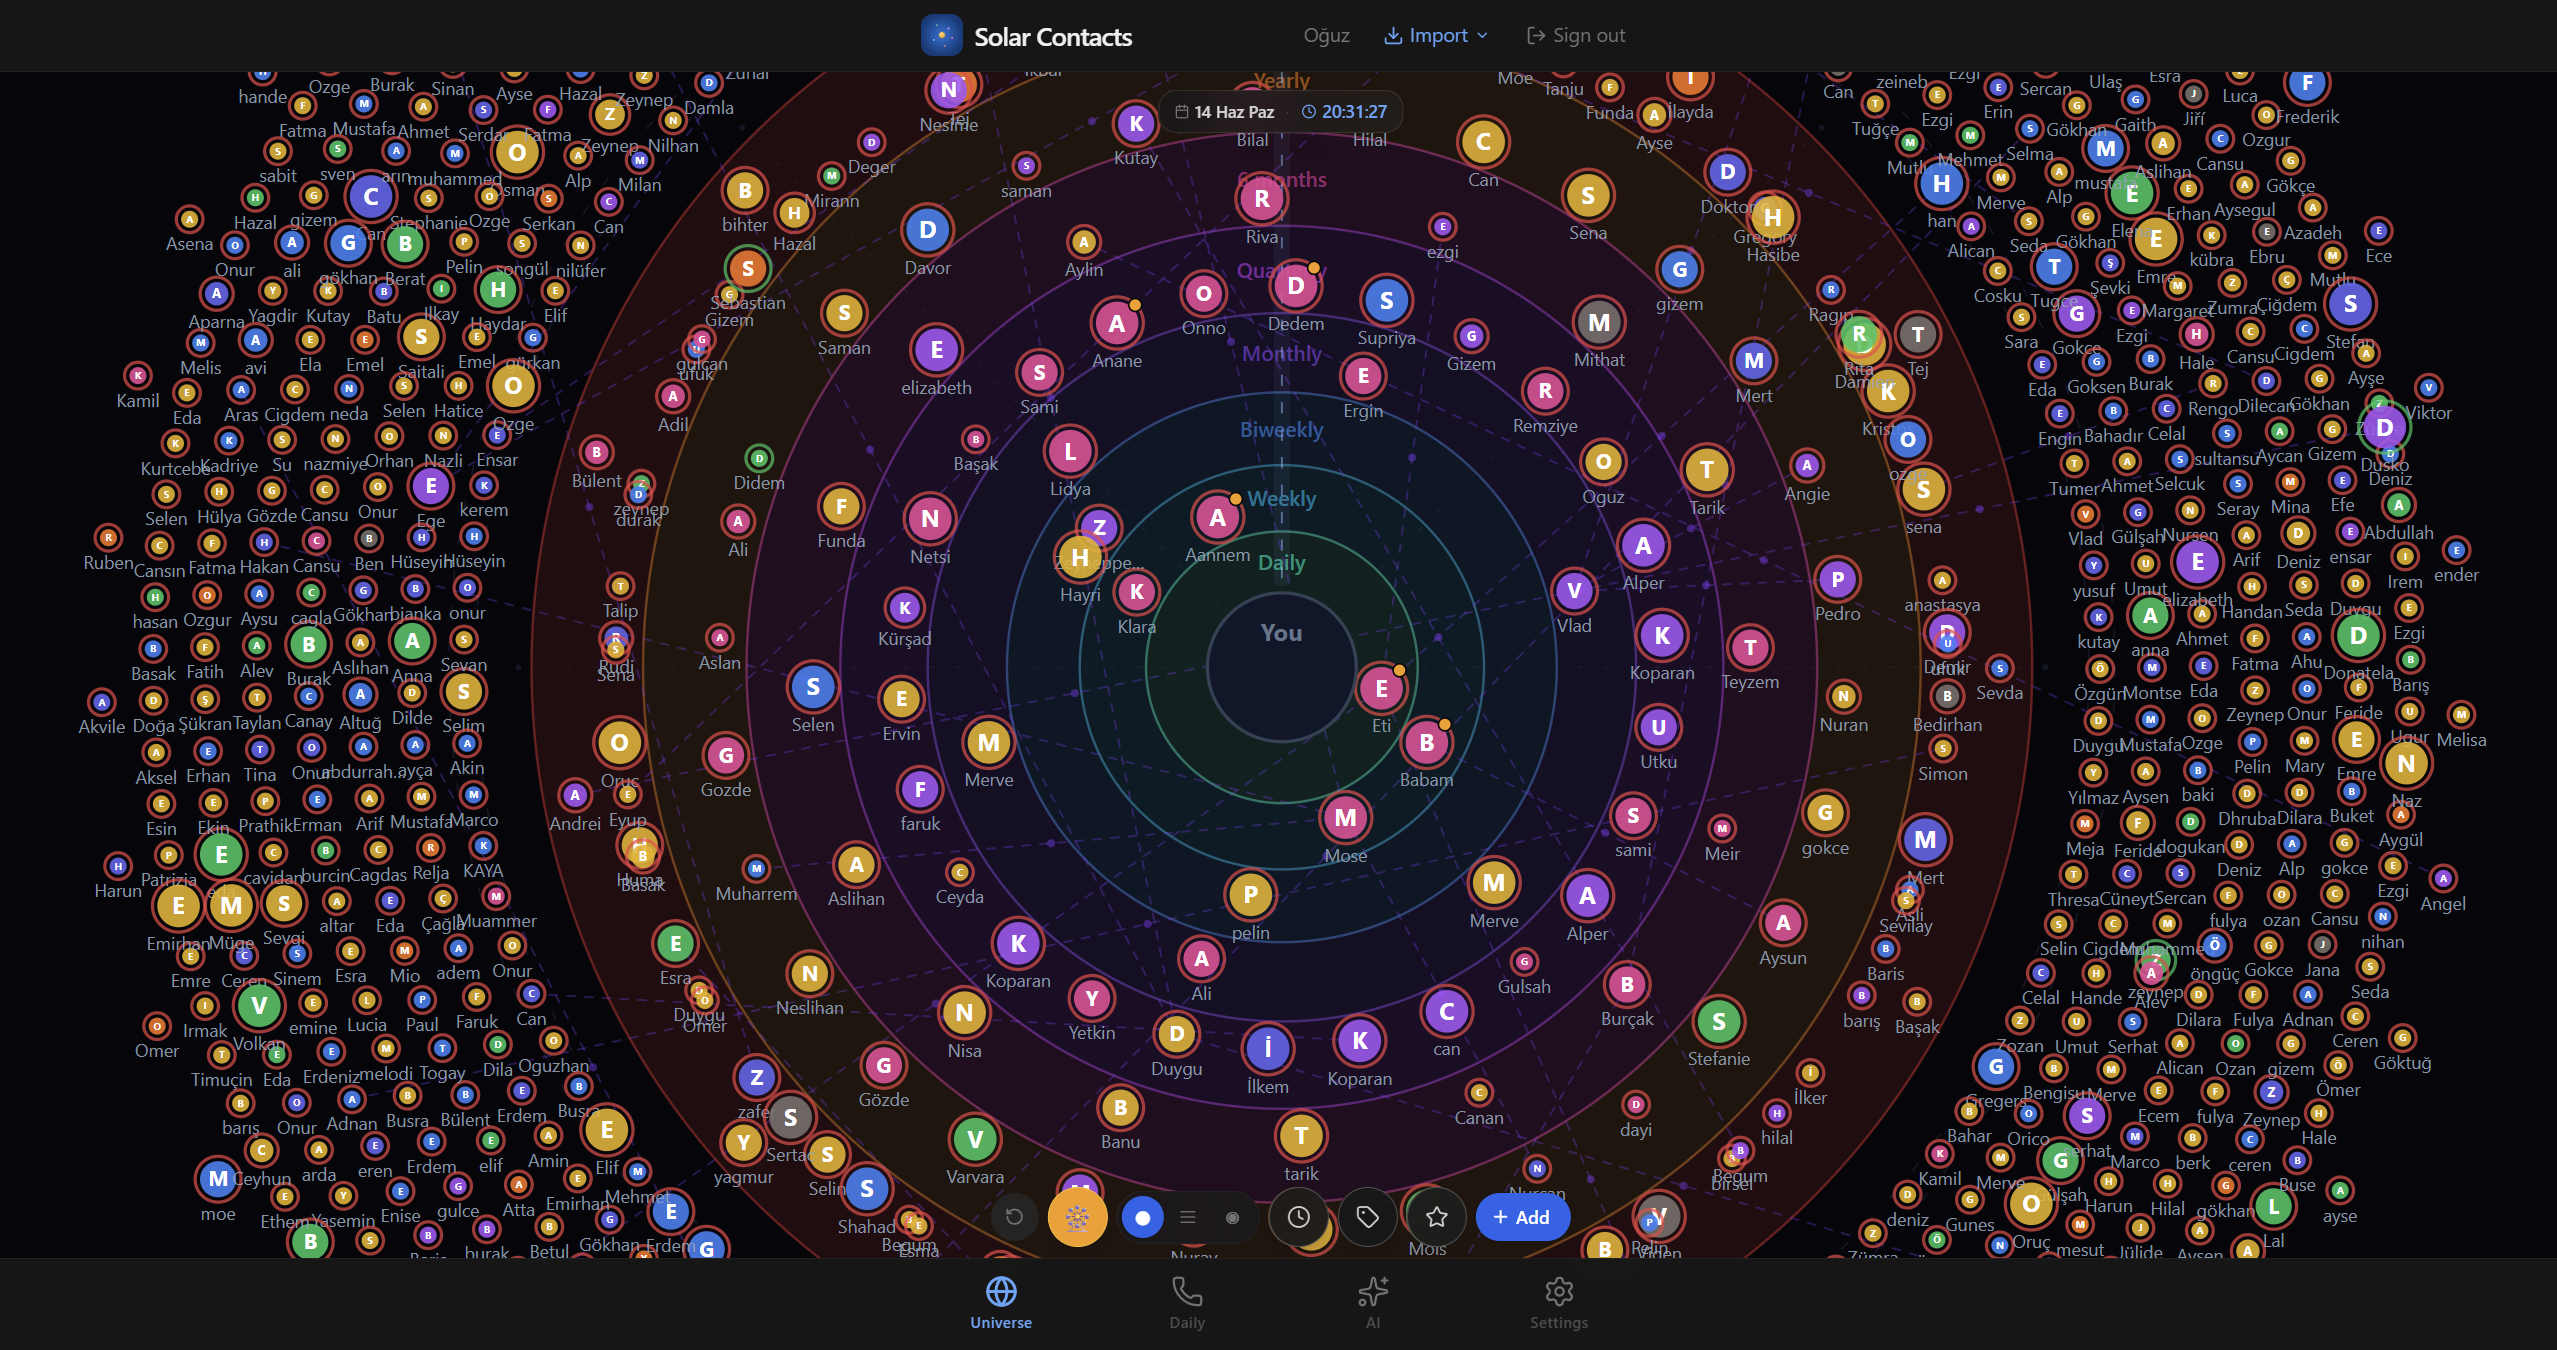Open the Ceyda contact bubble
The height and width of the screenshot is (1350, 2557).
959,872
